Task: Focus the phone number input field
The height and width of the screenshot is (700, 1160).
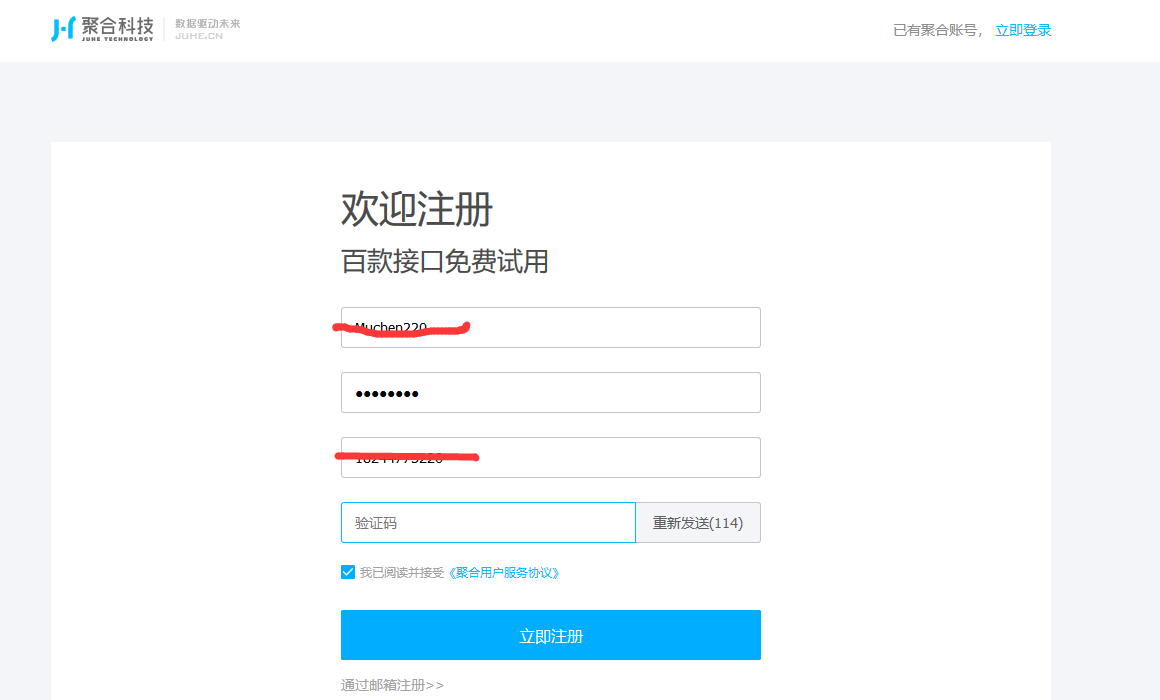Action: coord(550,457)
